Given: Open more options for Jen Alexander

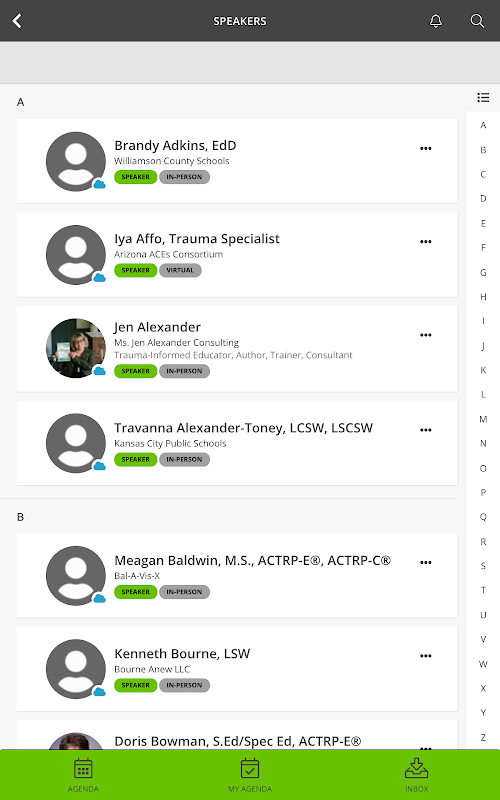Looking at the screenshot, I should (x=426, y=335).
